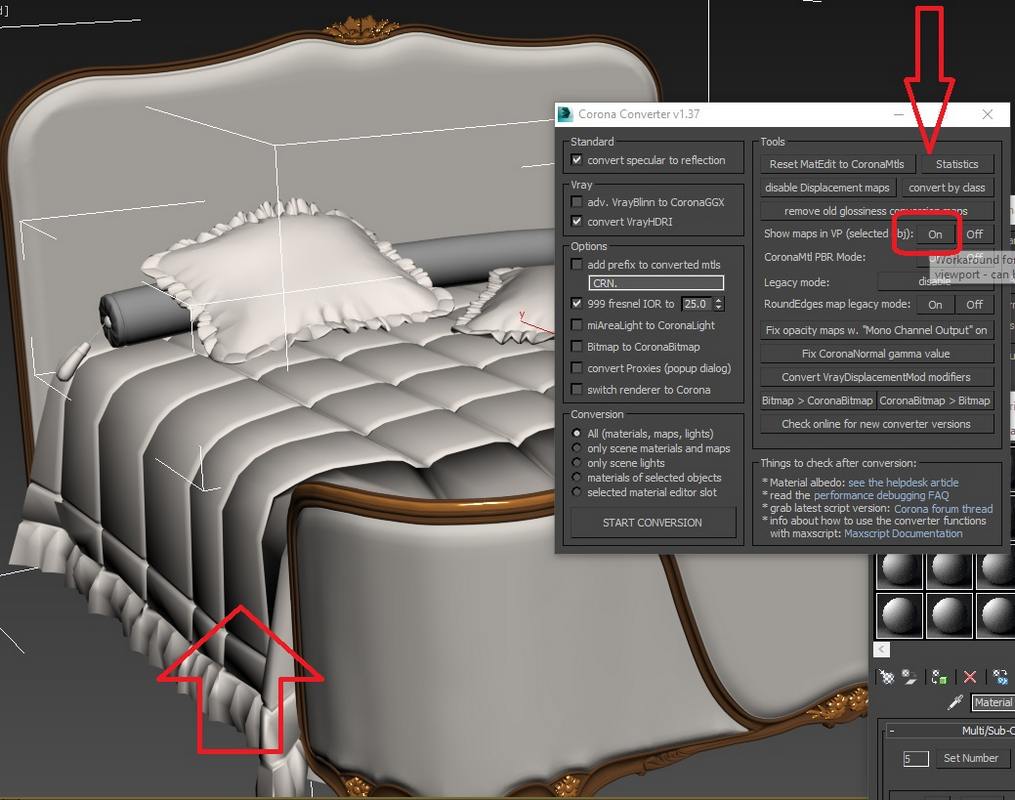Close the Corona Converter window
1015x800 pixels.
coord(987,115)
